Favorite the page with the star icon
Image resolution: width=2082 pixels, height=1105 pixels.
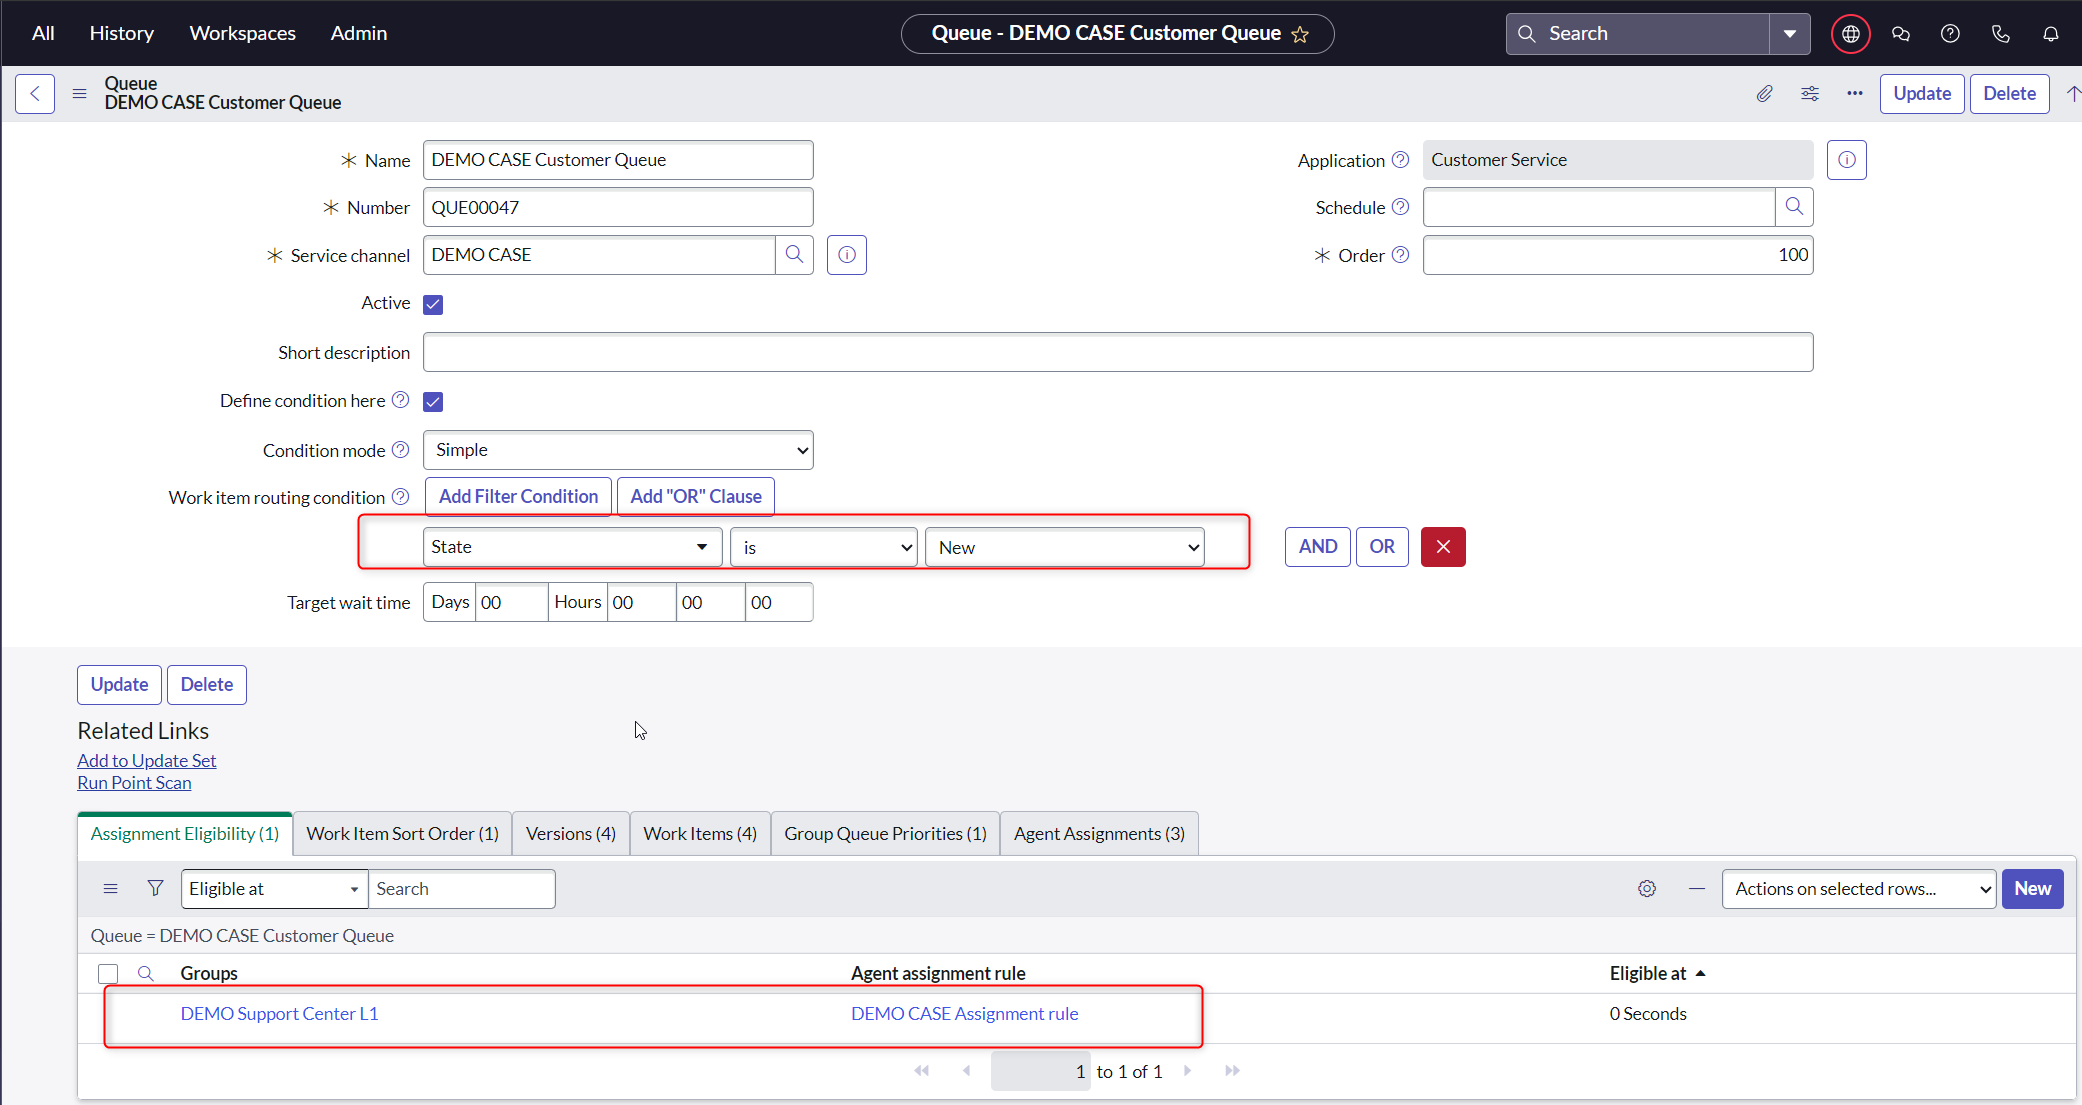point(1300,35)
